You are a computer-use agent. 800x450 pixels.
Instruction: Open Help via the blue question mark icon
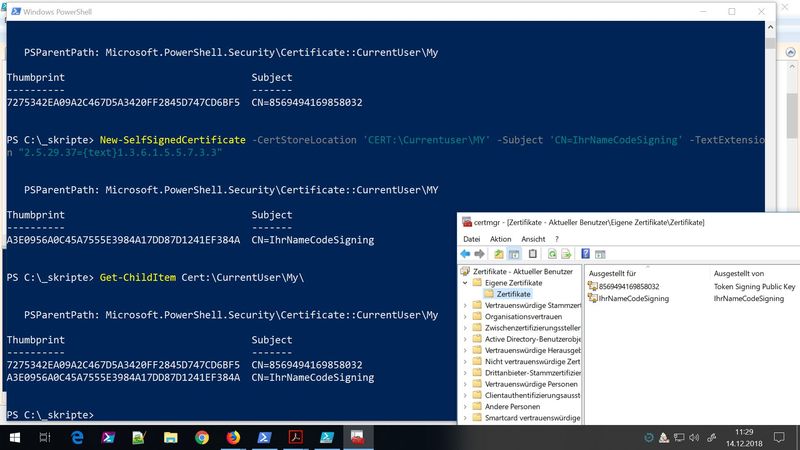pos(584,254)
